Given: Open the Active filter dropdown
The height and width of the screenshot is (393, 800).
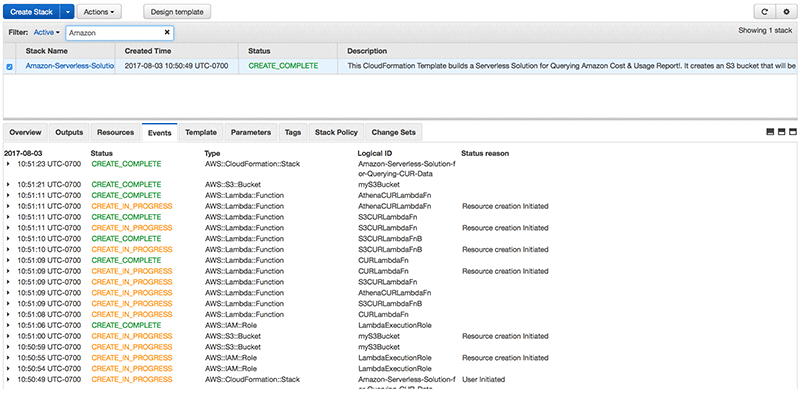Looking at the screenshot, I should point(46,32).
